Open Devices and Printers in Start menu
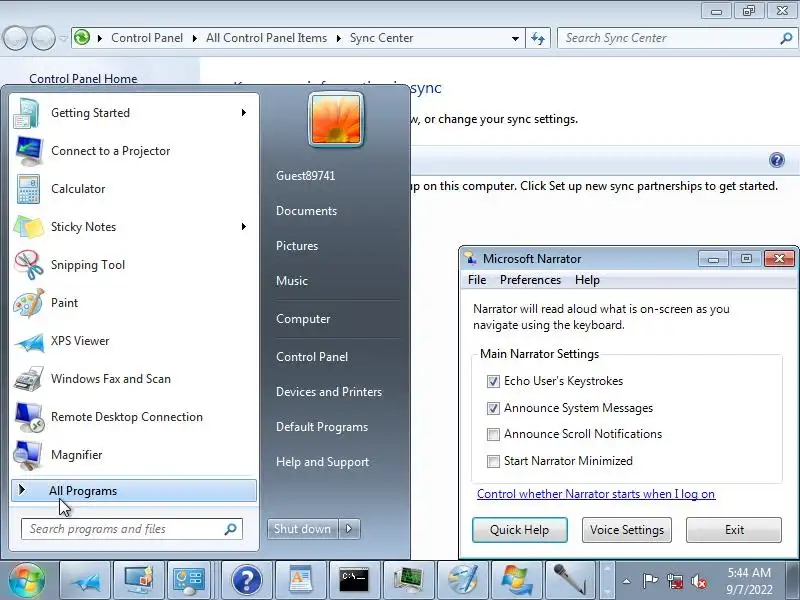 pyautogui.click(x=329, y=392)
